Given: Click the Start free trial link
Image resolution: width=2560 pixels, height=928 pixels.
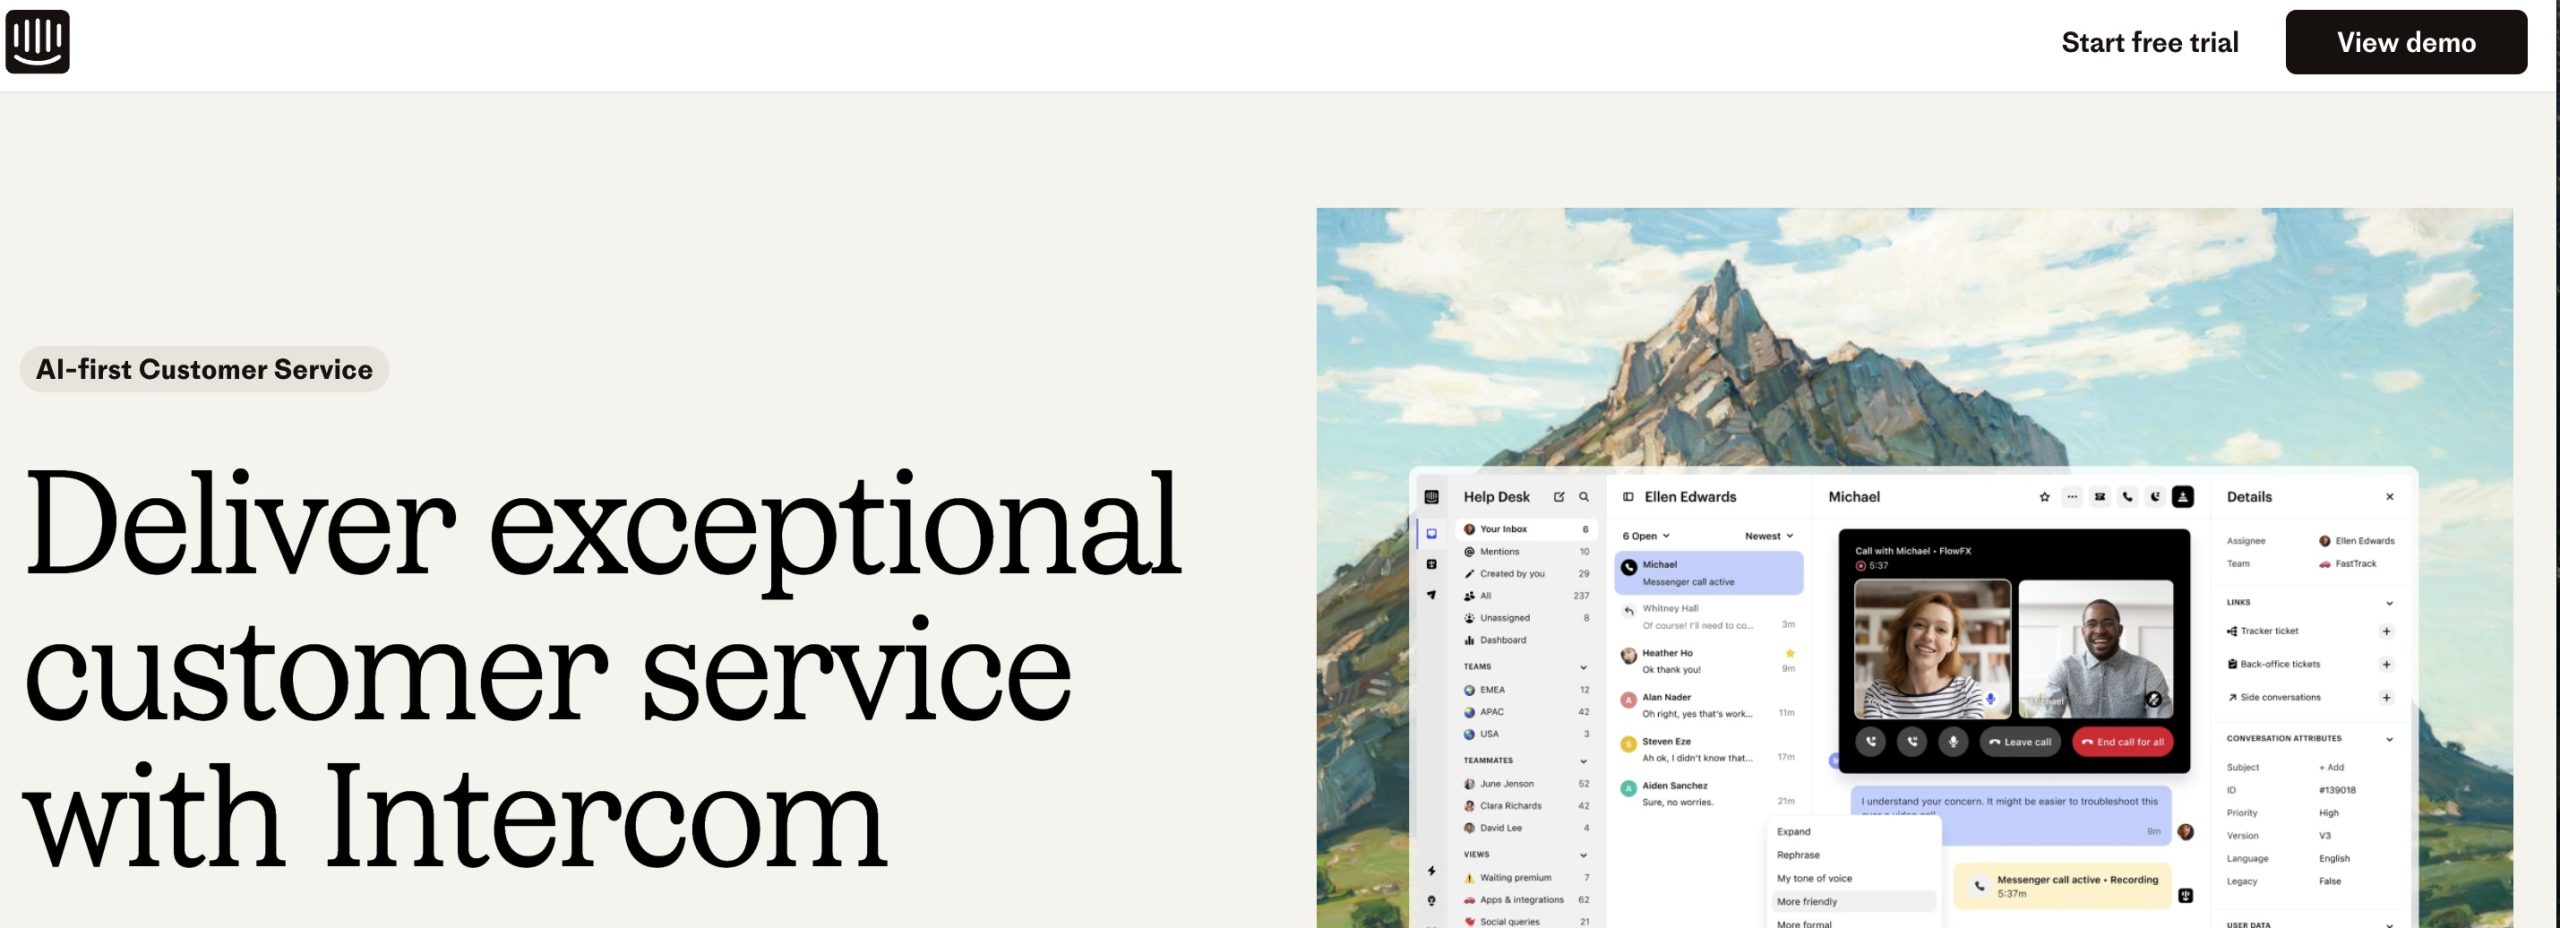Looking at the screenshot, I should coord(2149,42).
